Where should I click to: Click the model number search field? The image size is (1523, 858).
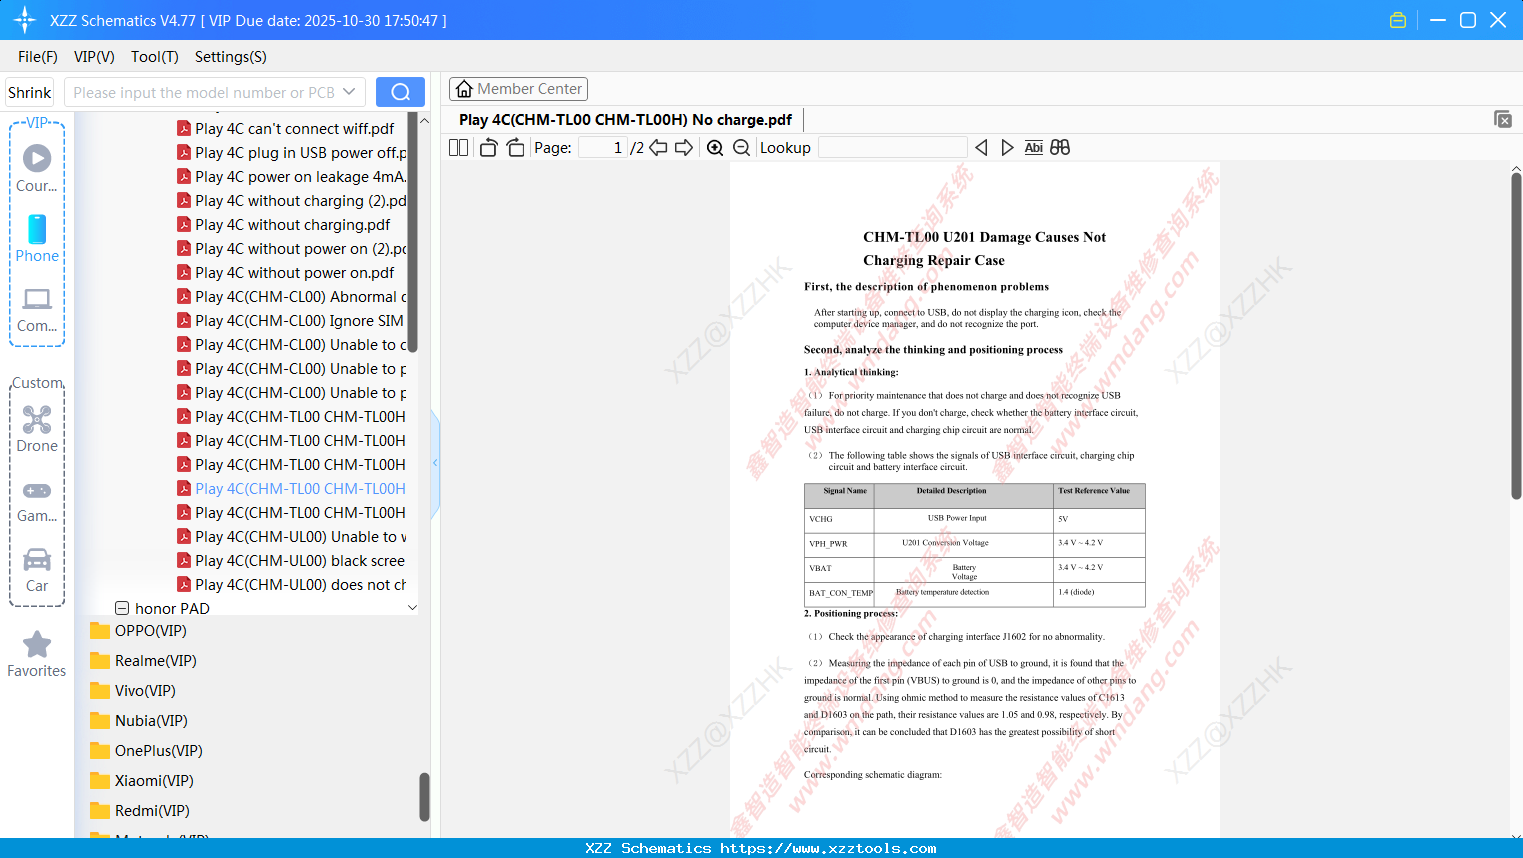click(x=203, y=92)
